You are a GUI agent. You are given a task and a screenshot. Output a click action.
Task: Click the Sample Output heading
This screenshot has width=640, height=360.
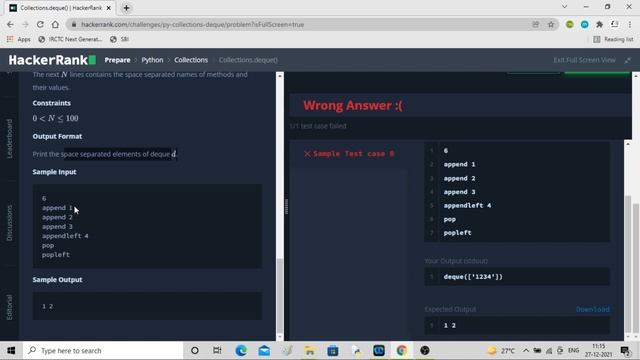(x=58, y=280)
